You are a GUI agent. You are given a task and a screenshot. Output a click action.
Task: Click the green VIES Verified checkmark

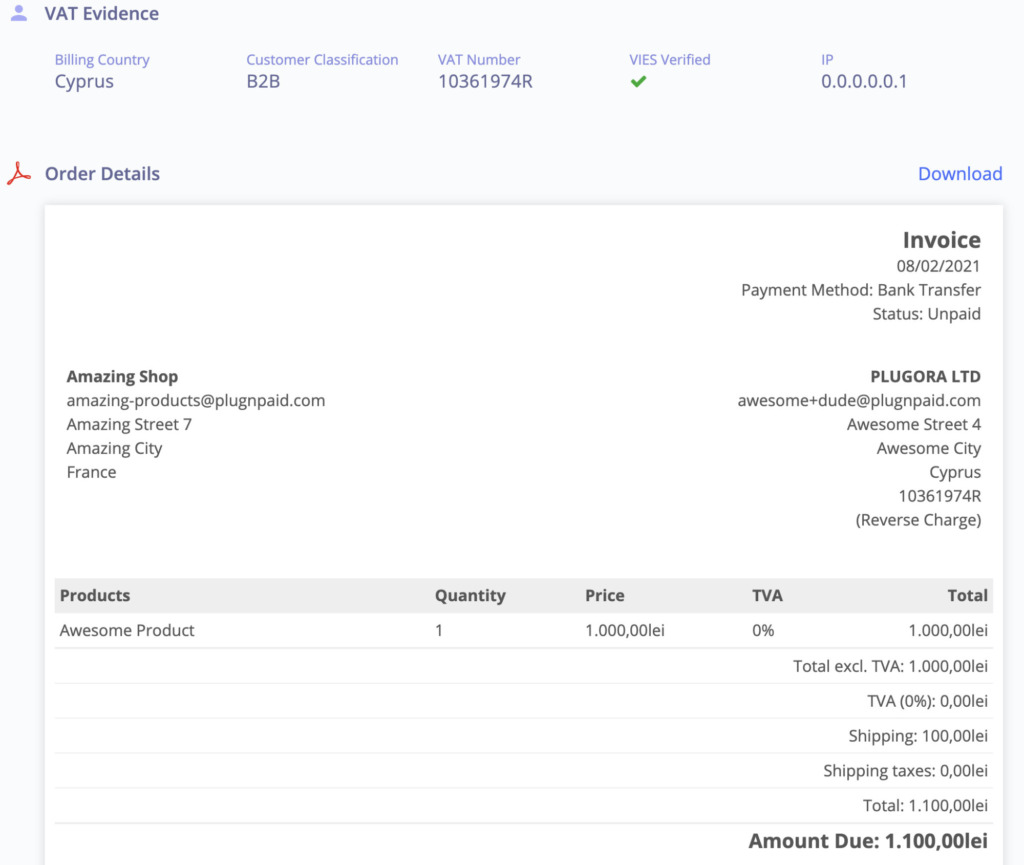click(638, 82)
